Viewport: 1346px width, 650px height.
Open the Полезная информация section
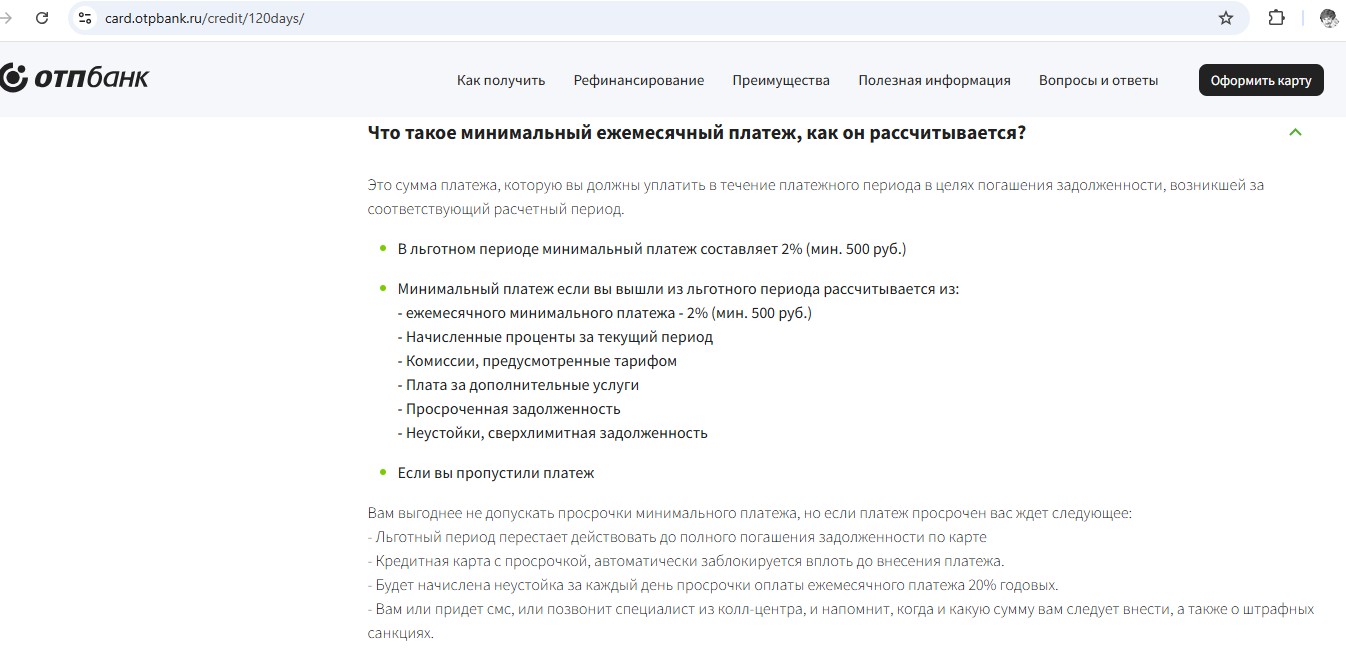pyautogui.click(x=934, y=80)
